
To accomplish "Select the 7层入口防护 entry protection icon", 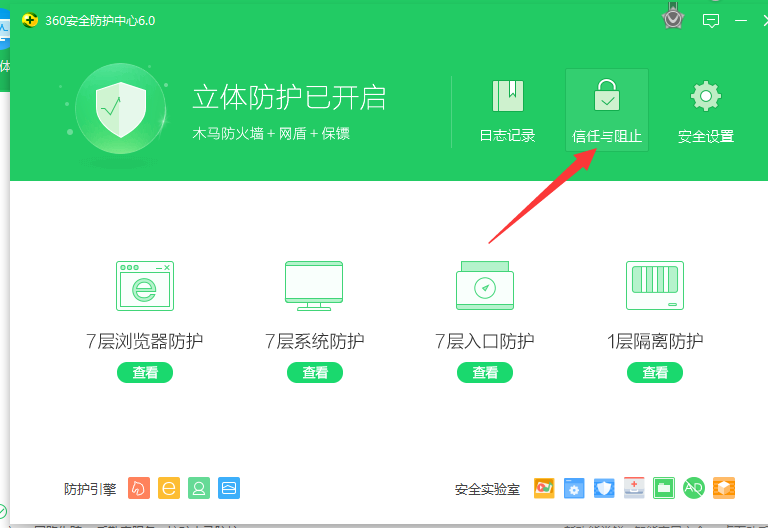I will 485,285.
